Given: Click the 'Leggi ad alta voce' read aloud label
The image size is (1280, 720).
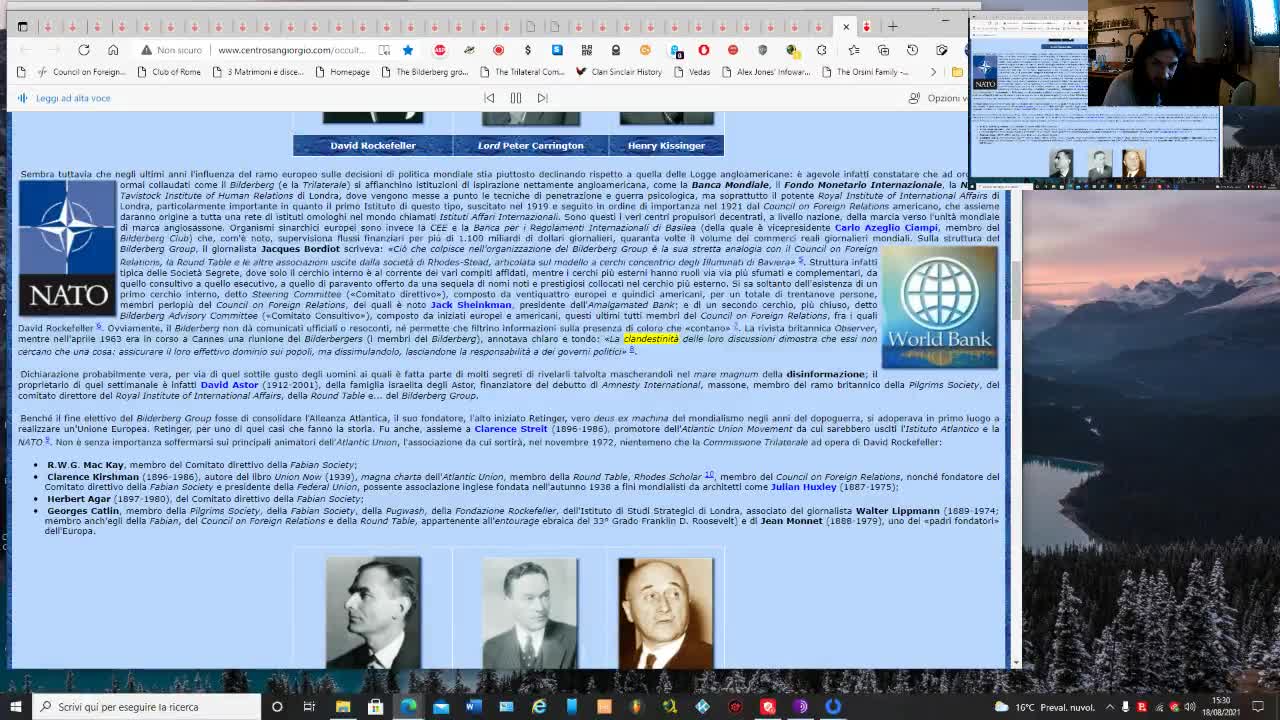Looking at the screenshot, I should pos(73,98).
